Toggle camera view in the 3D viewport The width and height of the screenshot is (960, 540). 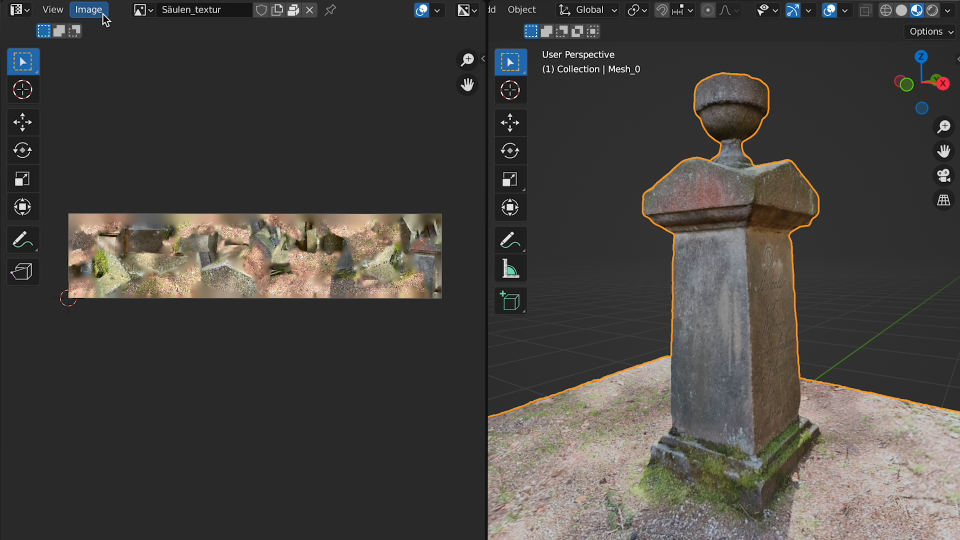click(943, 176)
